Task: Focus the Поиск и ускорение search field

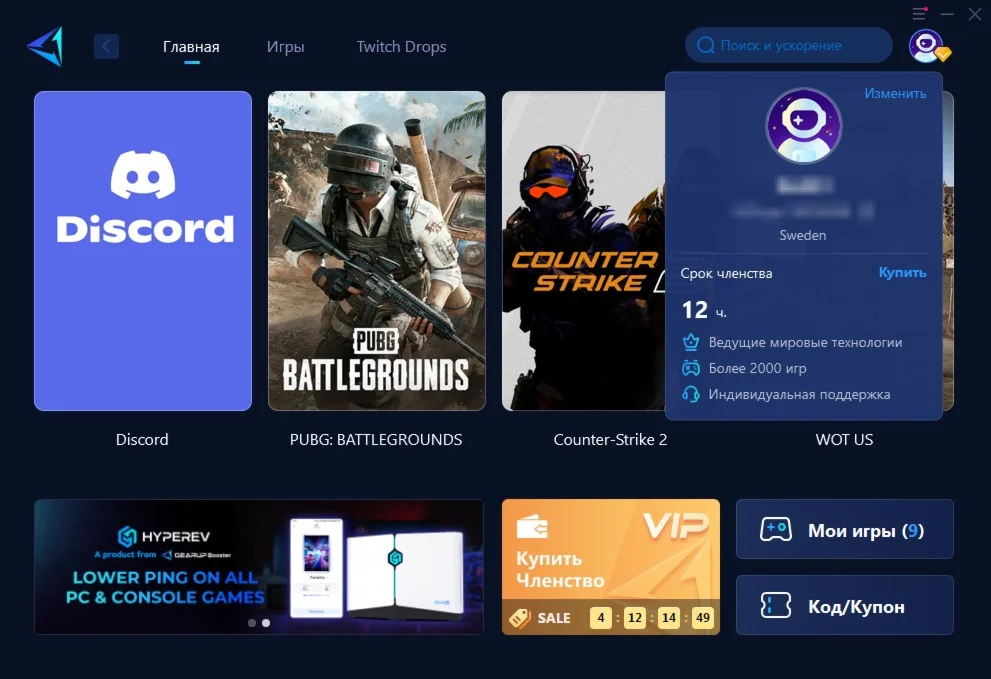Action: (x=788, y=45)
